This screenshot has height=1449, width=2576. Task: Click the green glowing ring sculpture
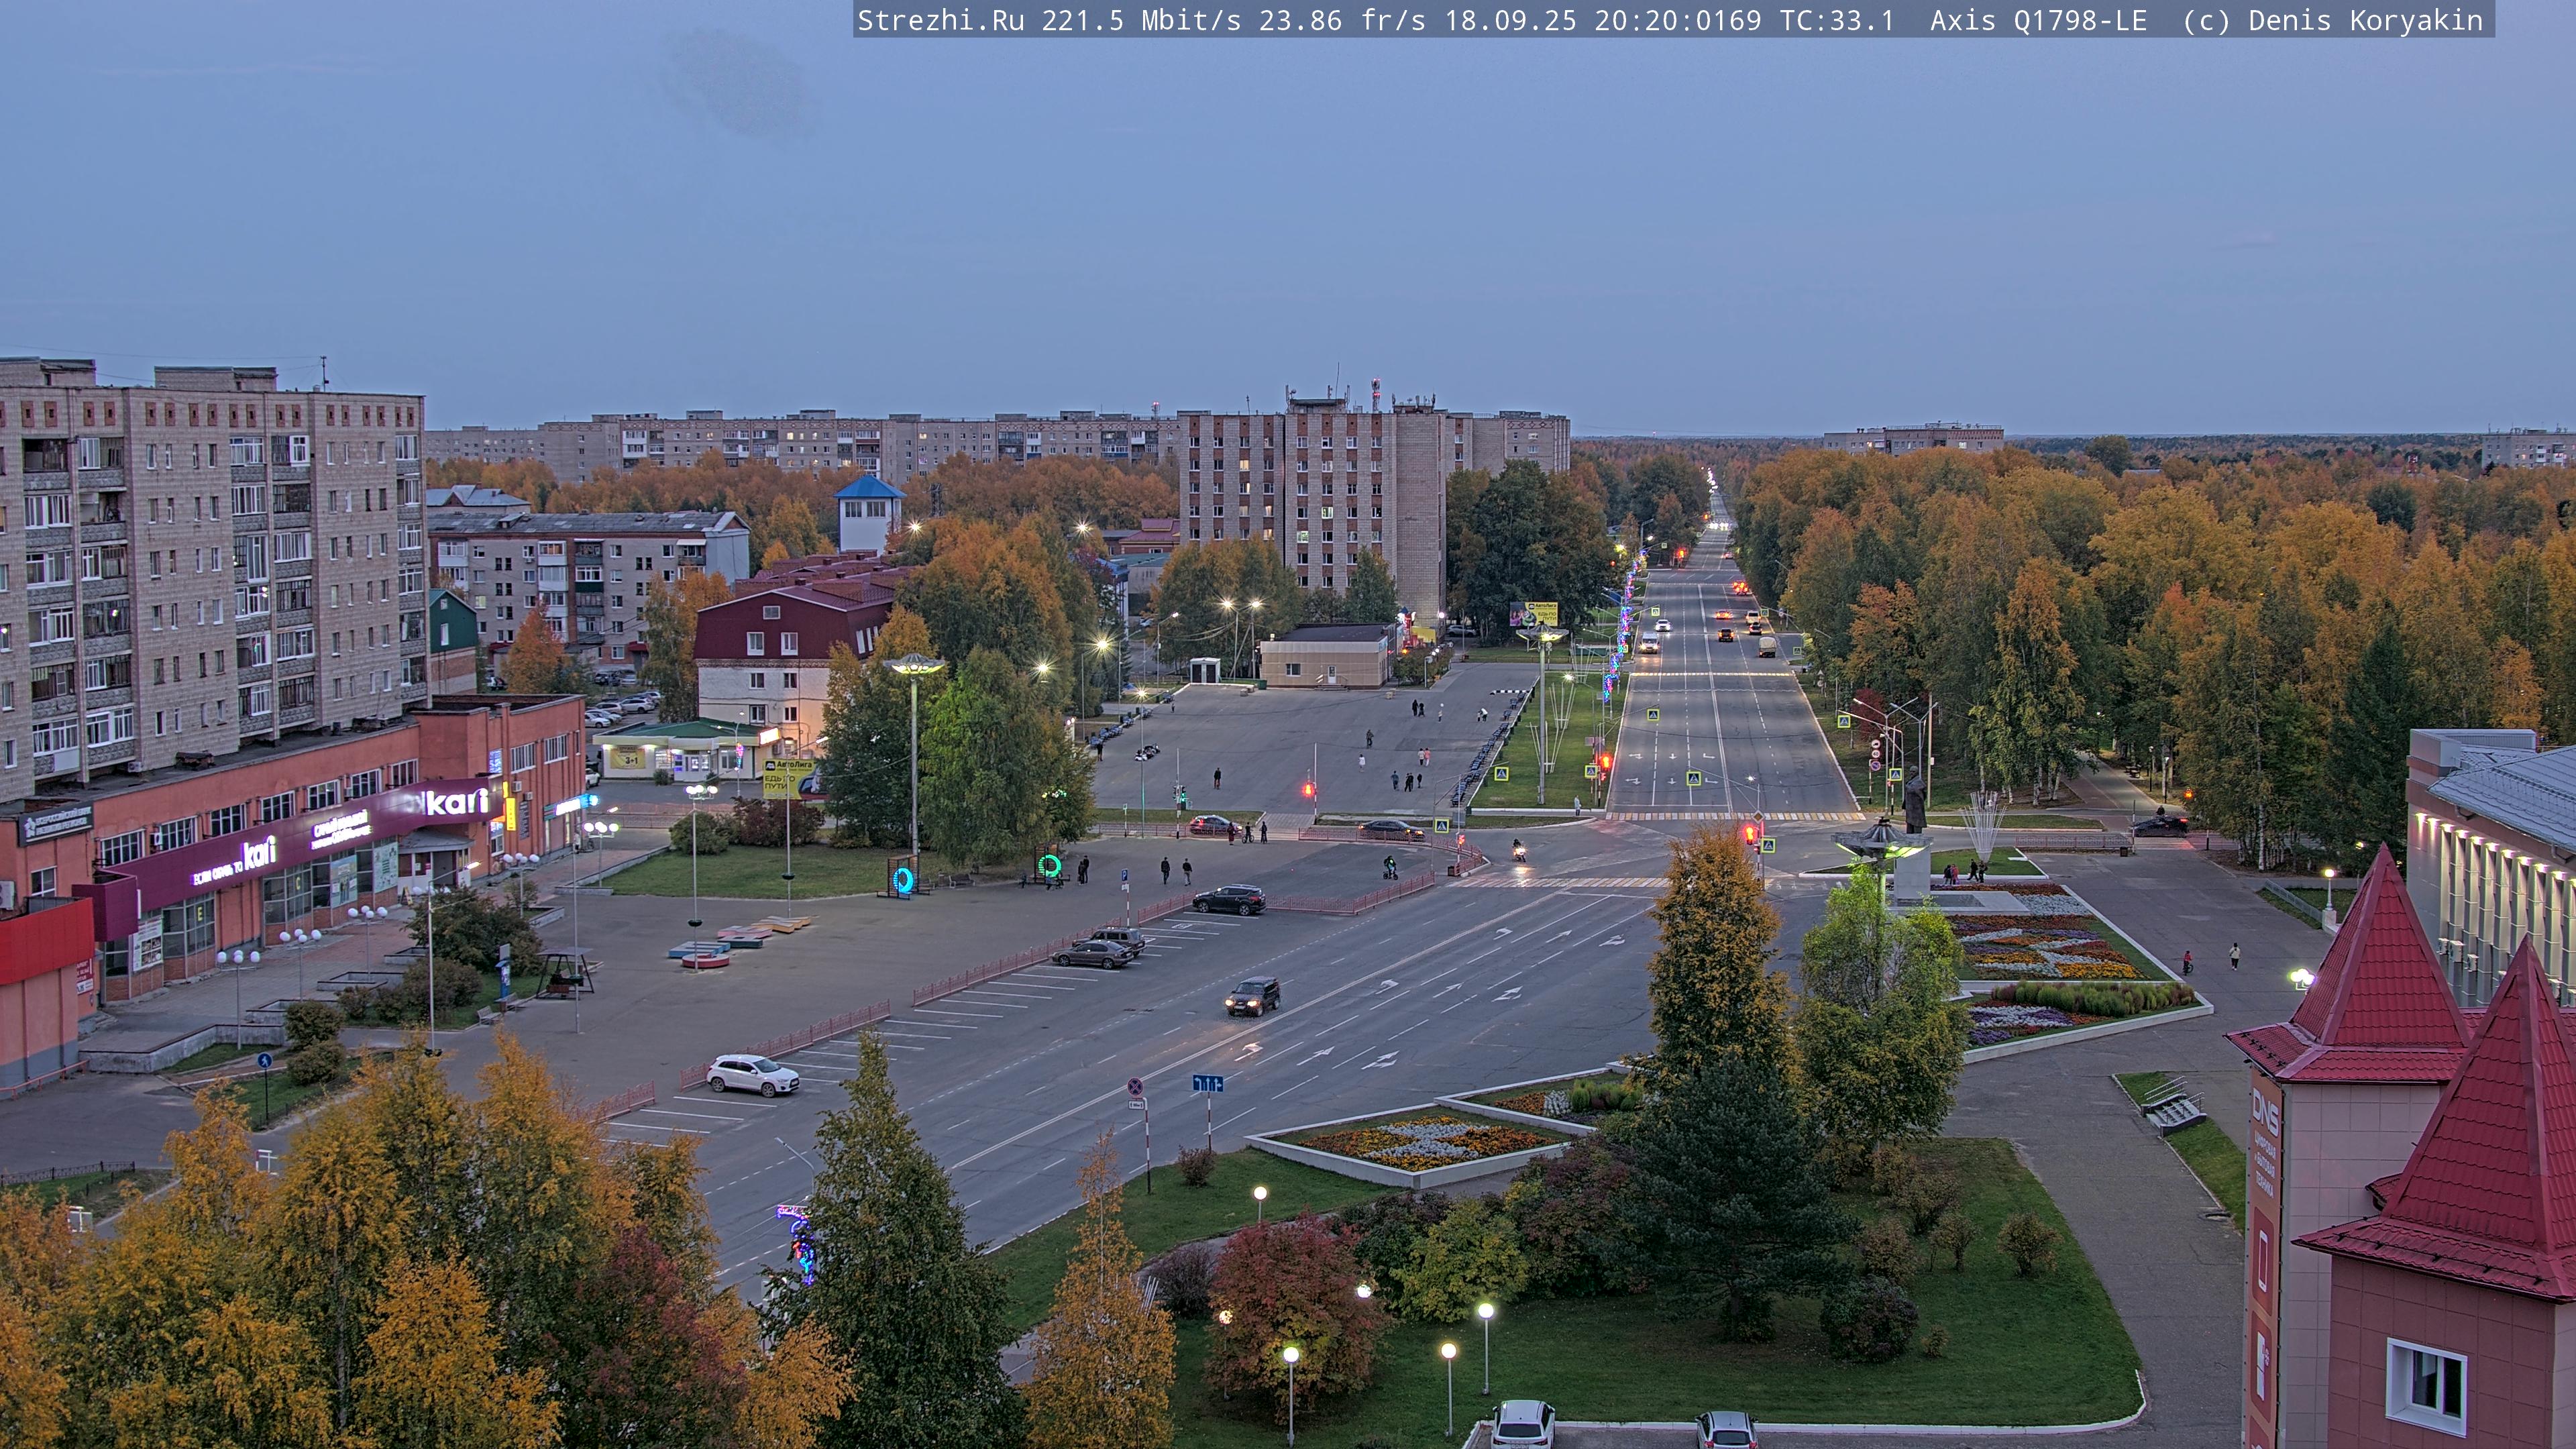tap(1049, 865)
